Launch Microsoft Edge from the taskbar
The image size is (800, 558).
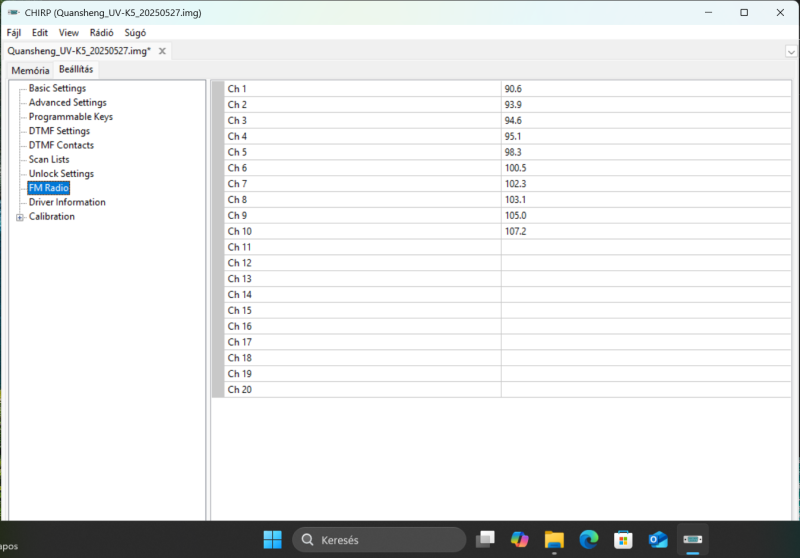click(589, 540)
